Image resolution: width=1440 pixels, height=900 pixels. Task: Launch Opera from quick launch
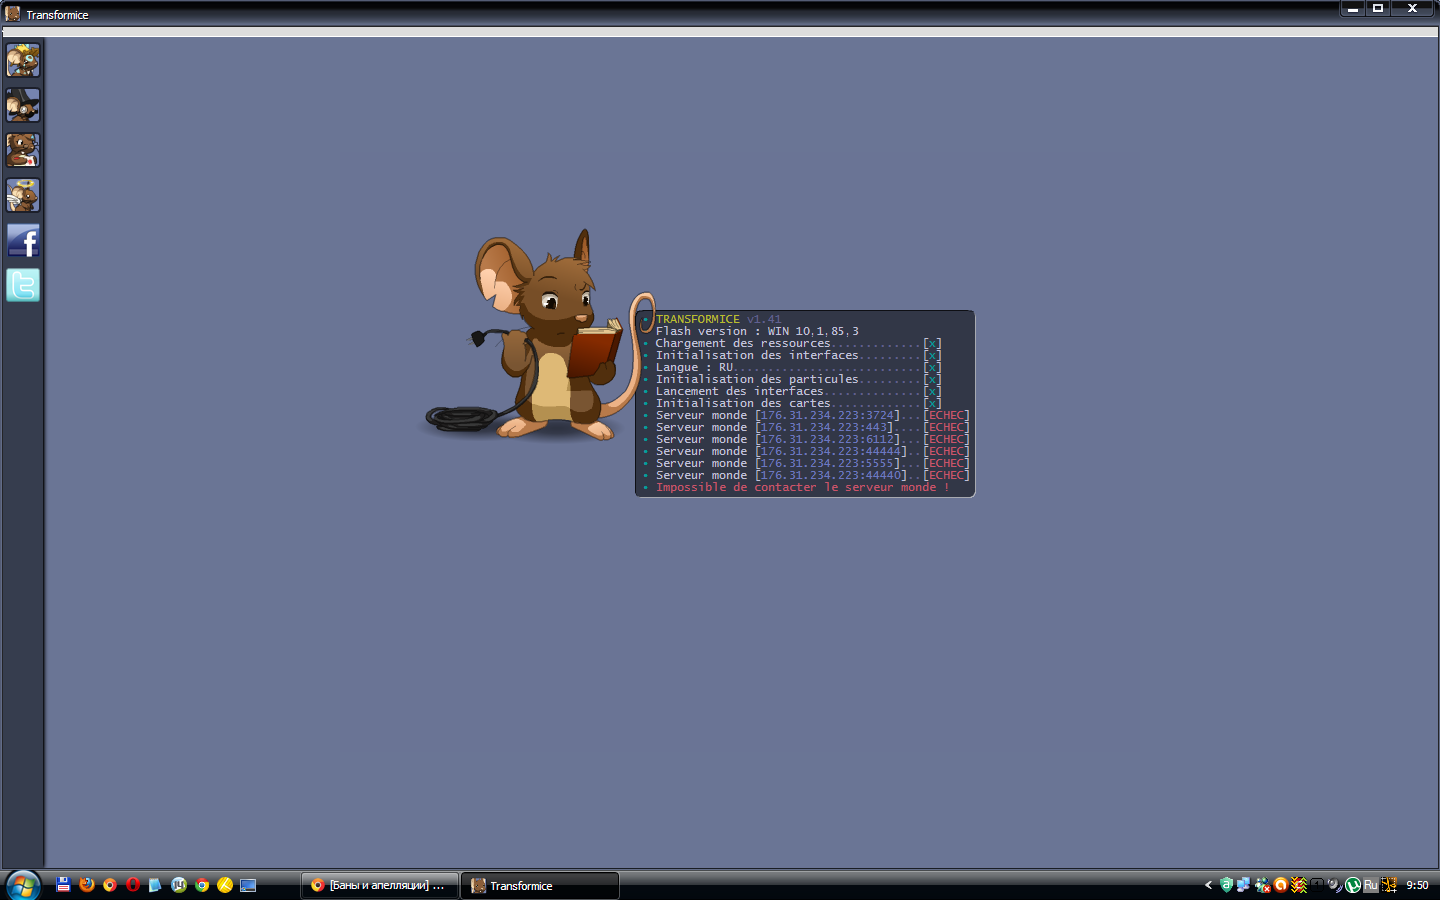point(133,885)
